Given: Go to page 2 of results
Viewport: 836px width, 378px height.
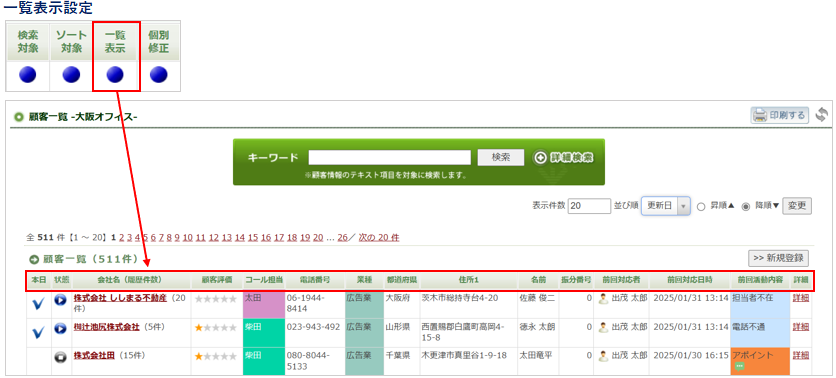Looking at the screenshot, I should [x=122, y=237].
